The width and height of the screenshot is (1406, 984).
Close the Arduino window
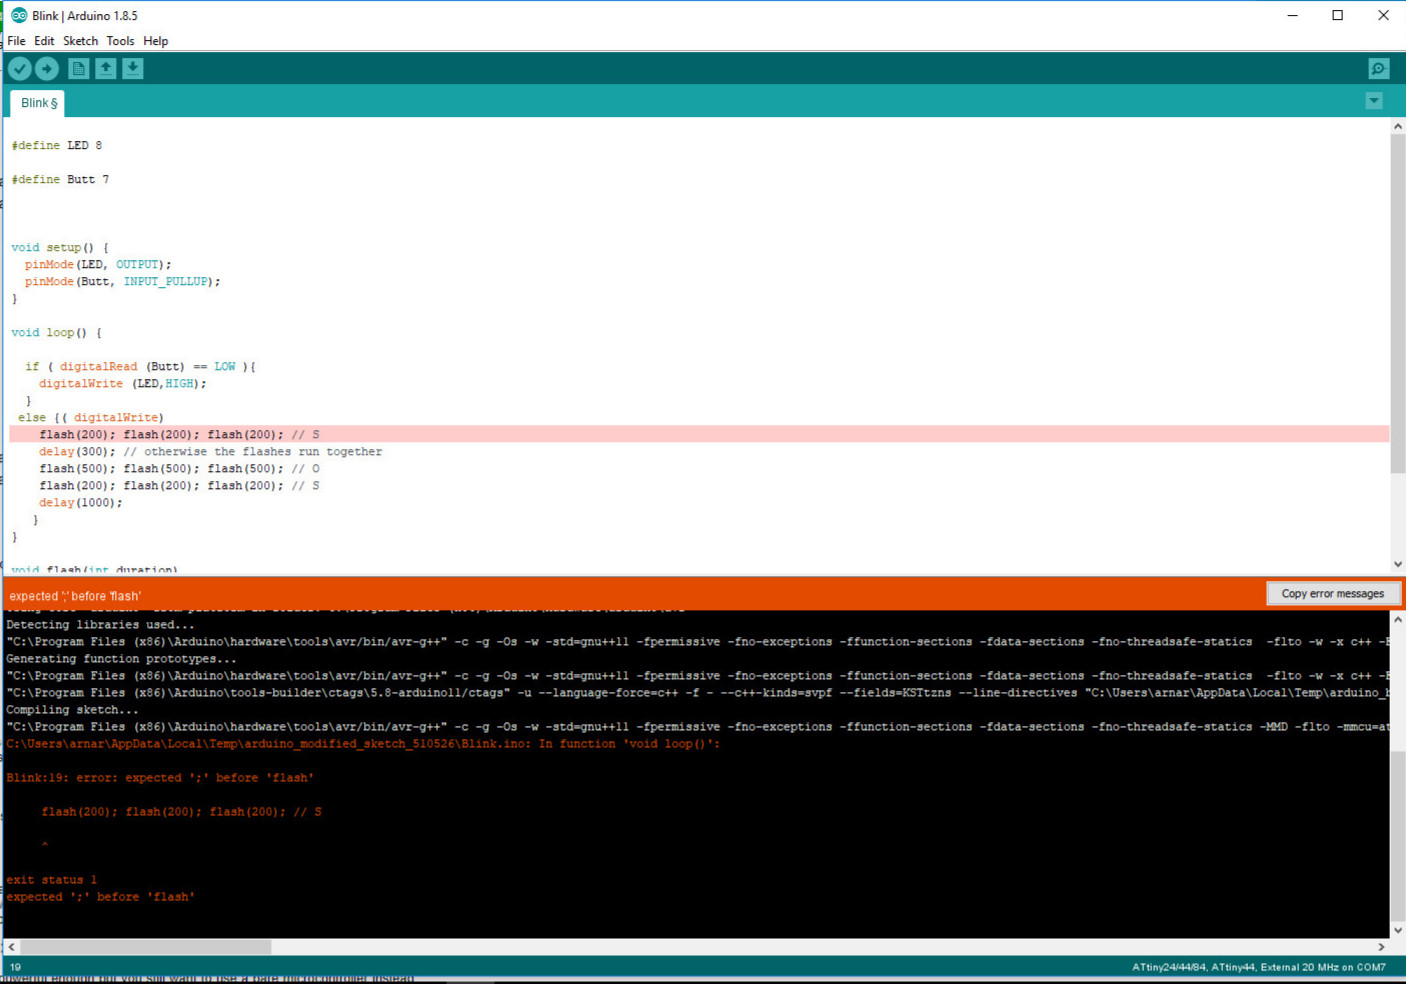click(1383, 15)
